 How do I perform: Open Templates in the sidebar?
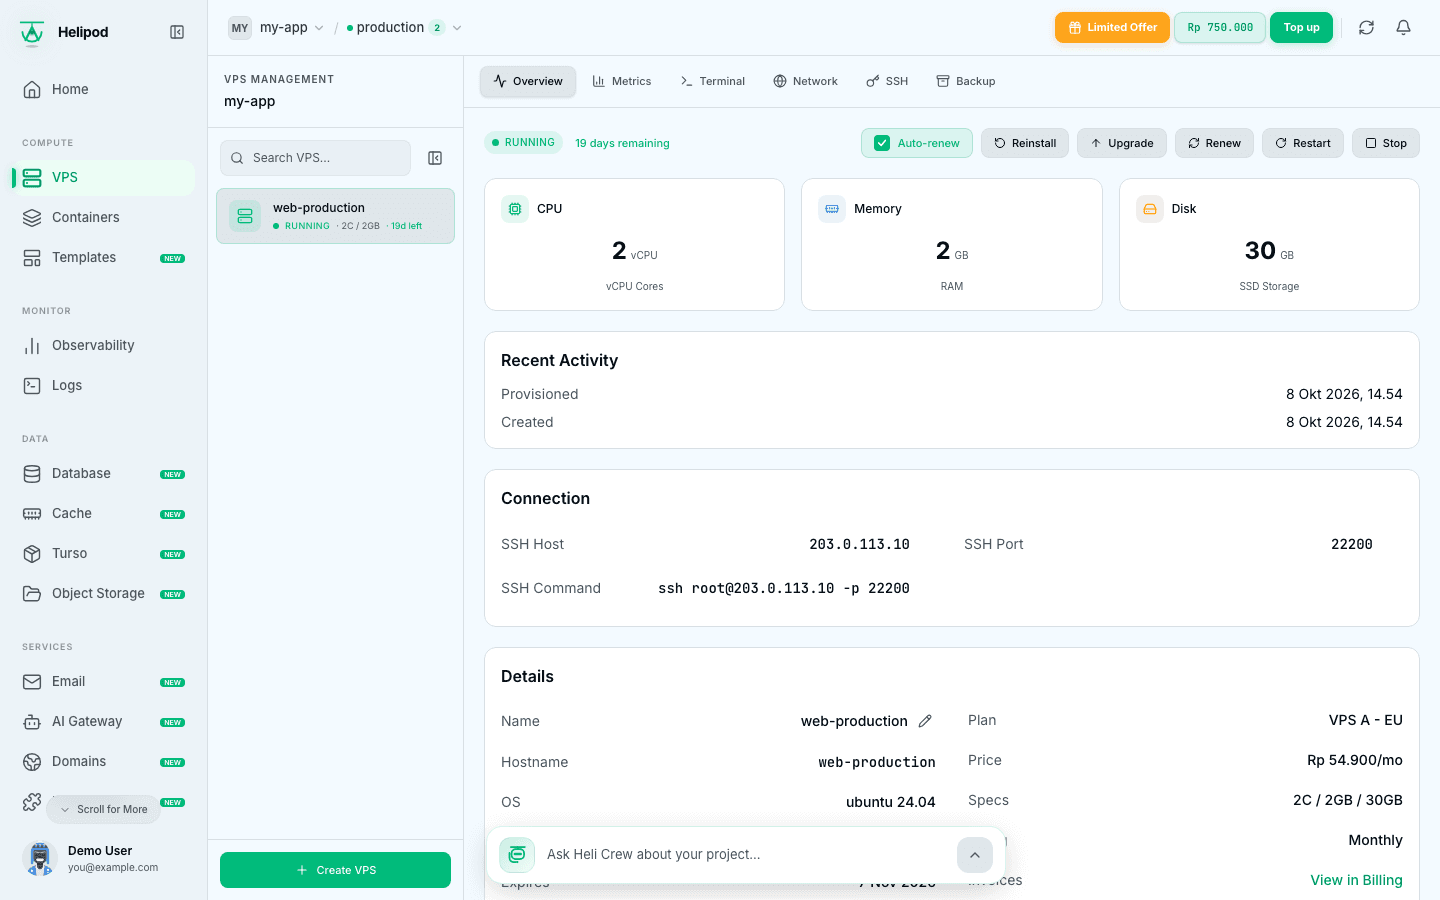point(104,257)
